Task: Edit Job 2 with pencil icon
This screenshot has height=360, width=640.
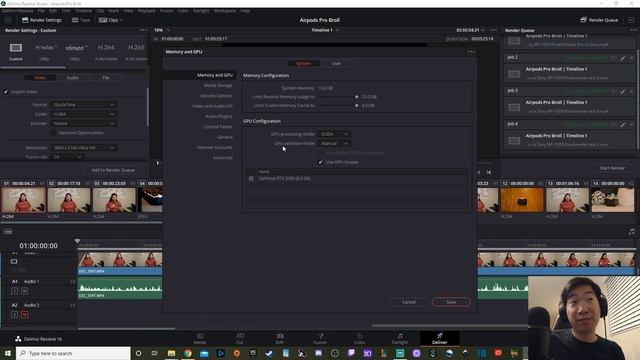Action: tap(622, 58)
